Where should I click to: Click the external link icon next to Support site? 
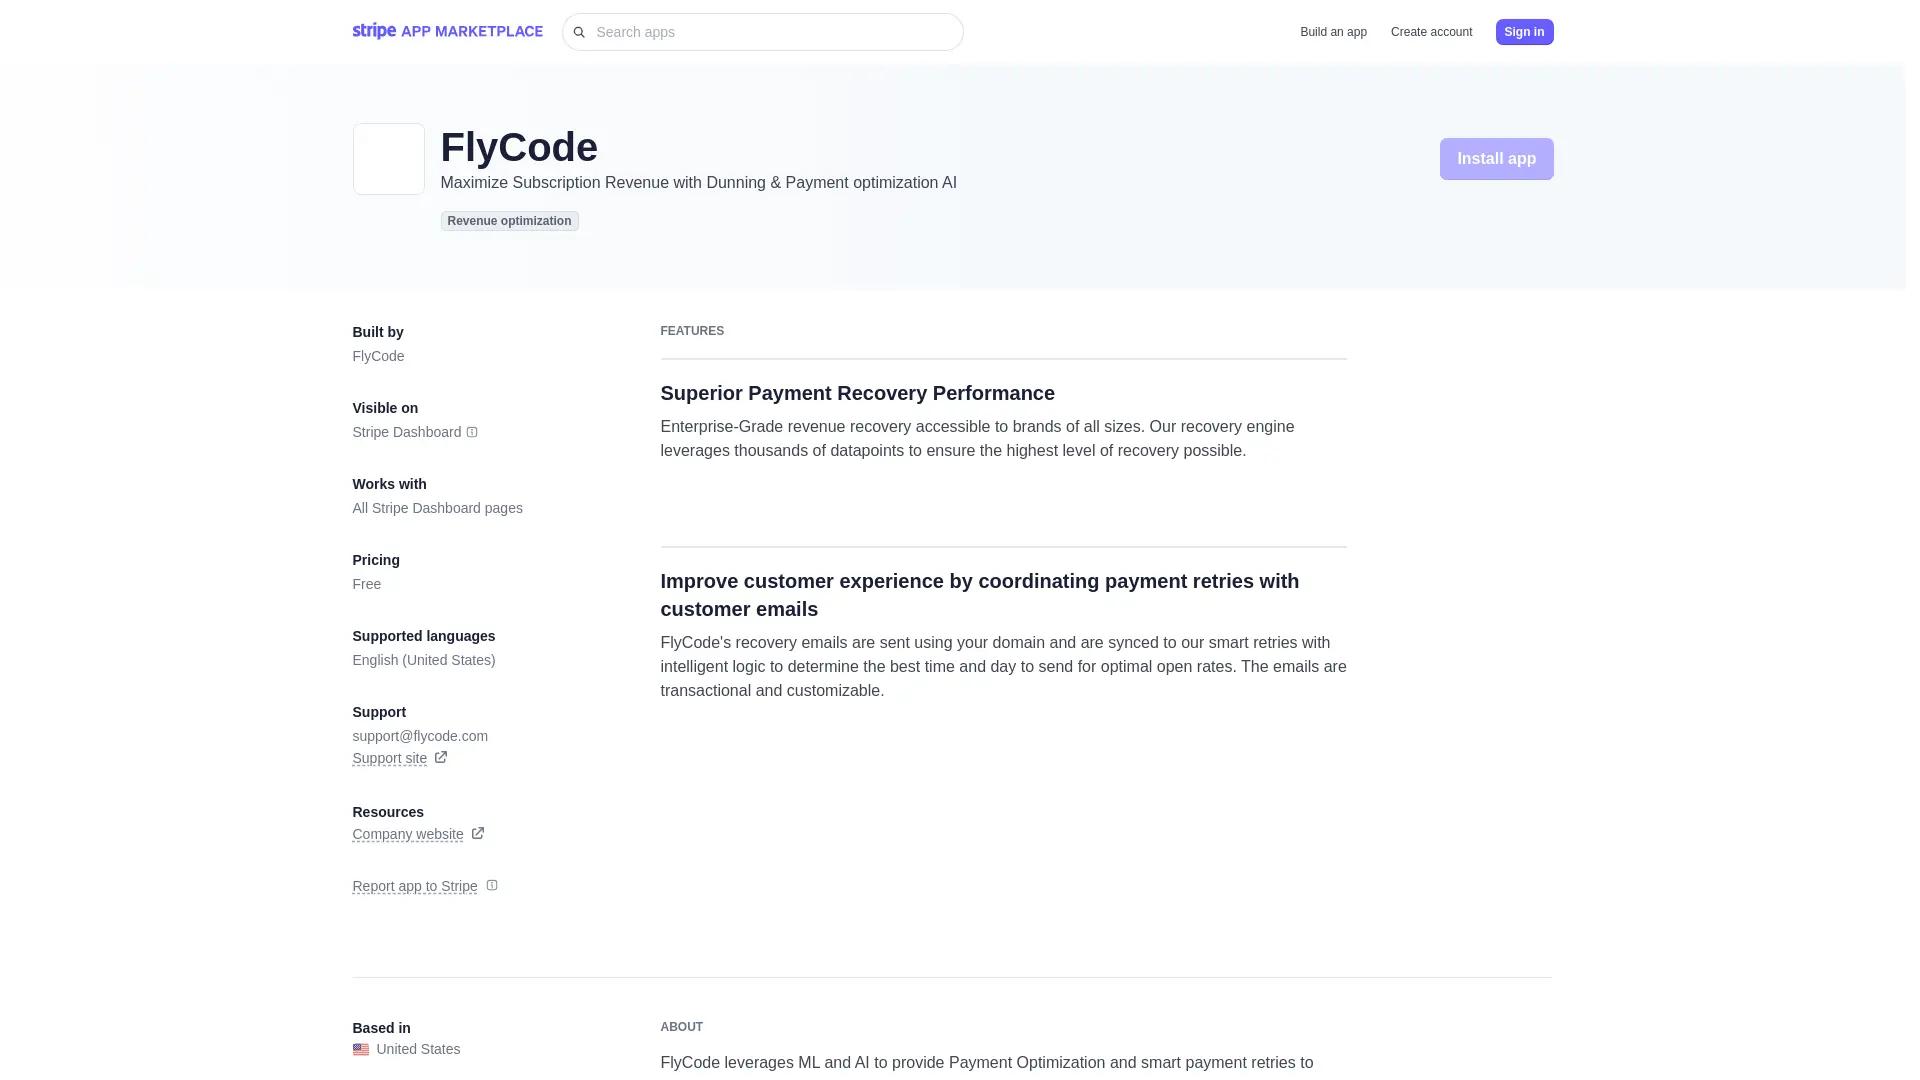point(440,757)
